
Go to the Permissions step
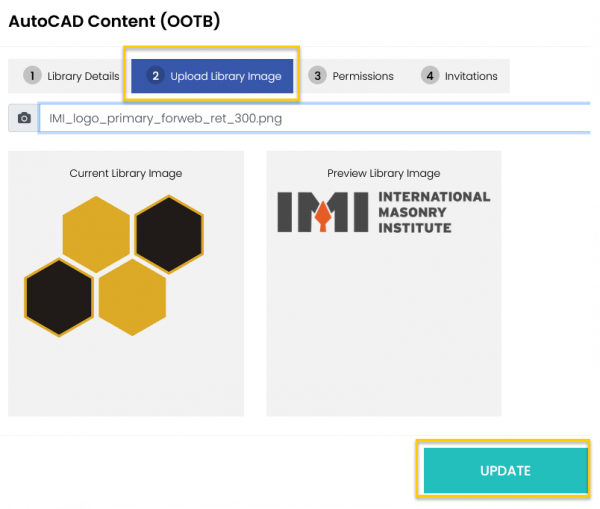351,76
